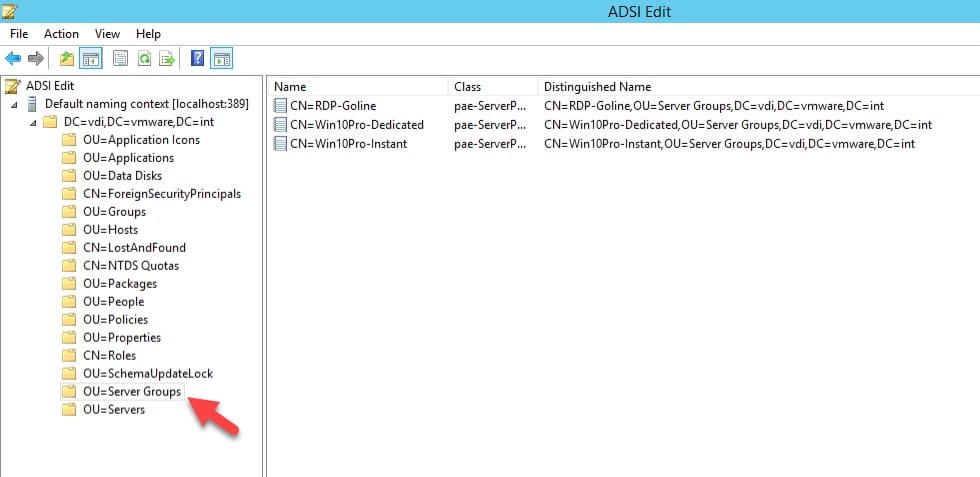
Task: Select OU=Applications in the tree
Action: coord(128,158)
